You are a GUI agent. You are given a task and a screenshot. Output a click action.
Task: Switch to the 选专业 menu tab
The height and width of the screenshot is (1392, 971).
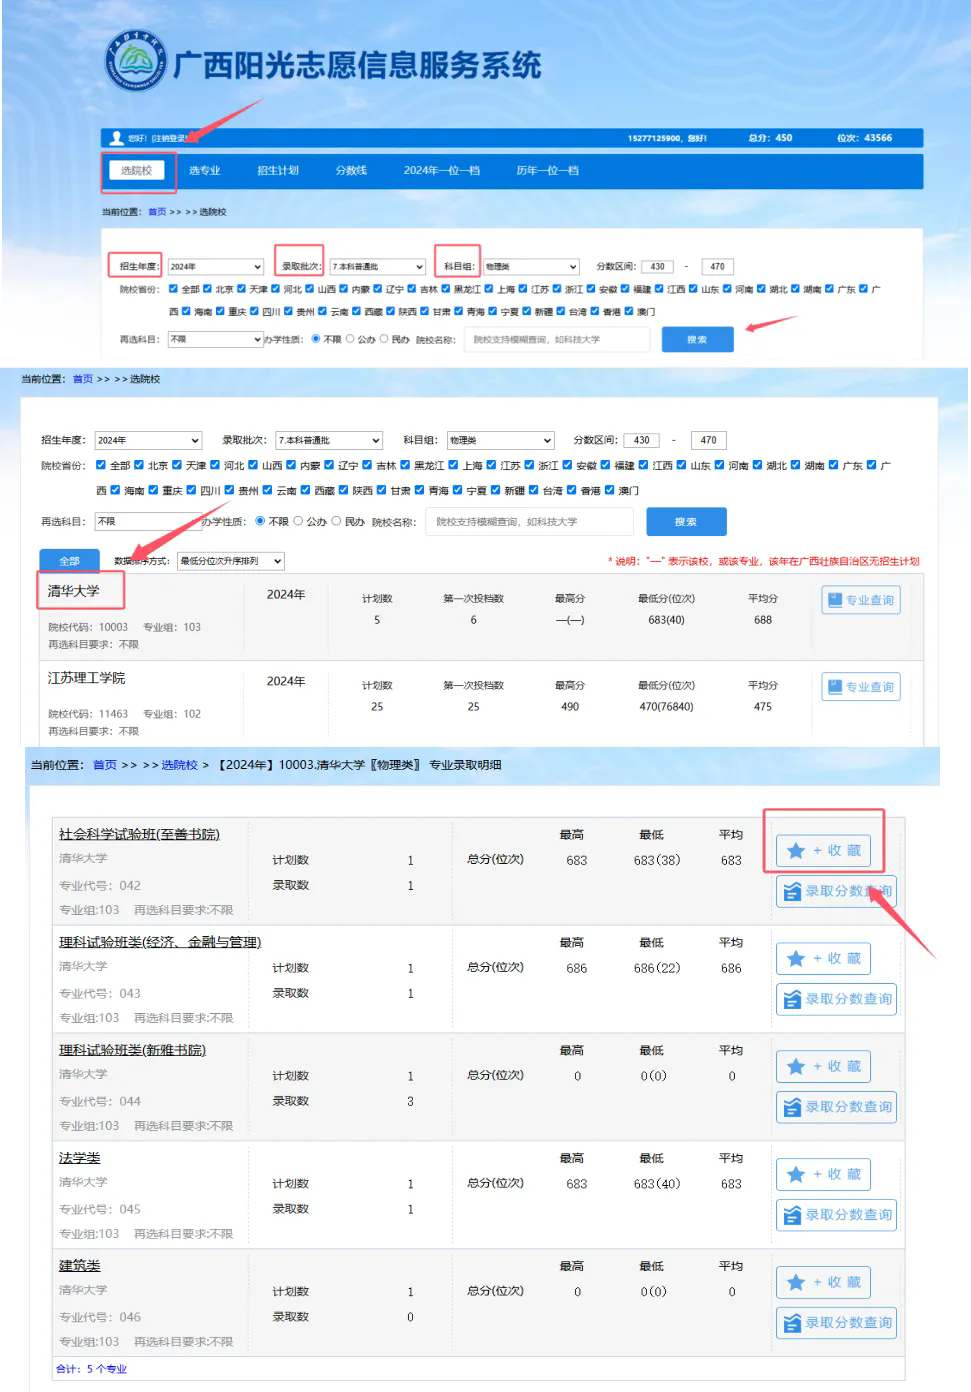pyautogui.click(x=204, y=171)
